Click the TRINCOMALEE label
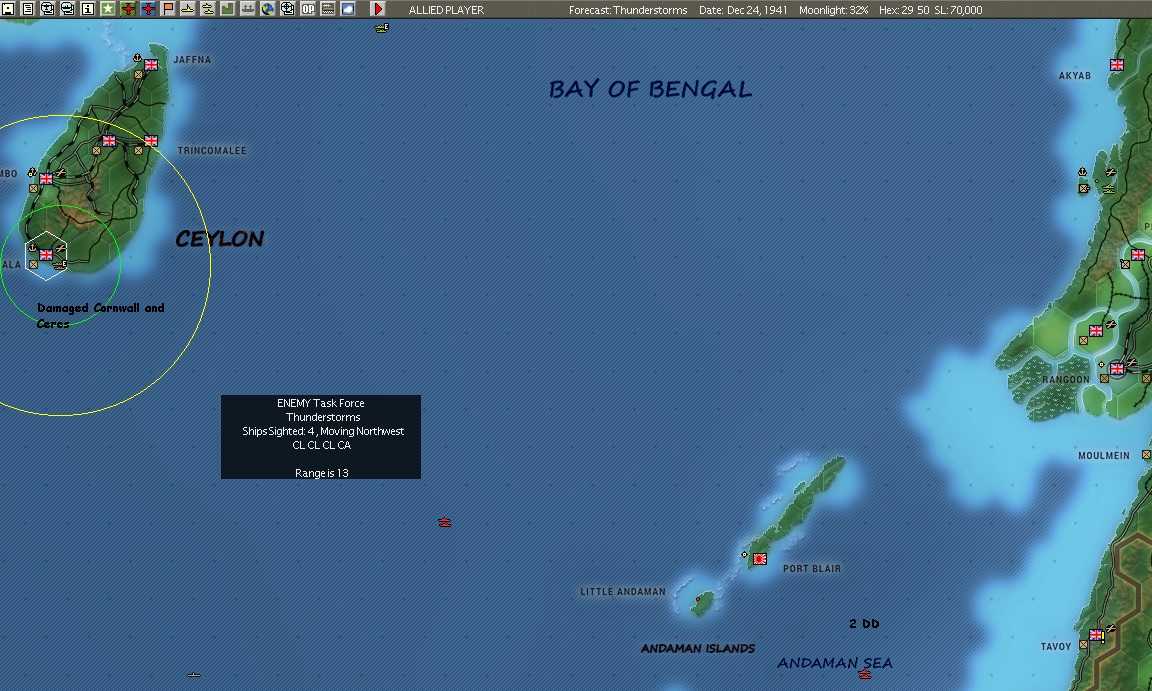 (x=212, y=151)
